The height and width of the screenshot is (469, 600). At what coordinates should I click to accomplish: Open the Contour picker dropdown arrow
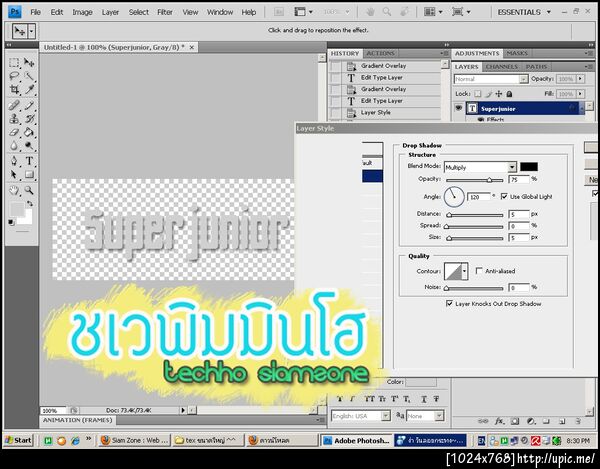click(465, 271)
